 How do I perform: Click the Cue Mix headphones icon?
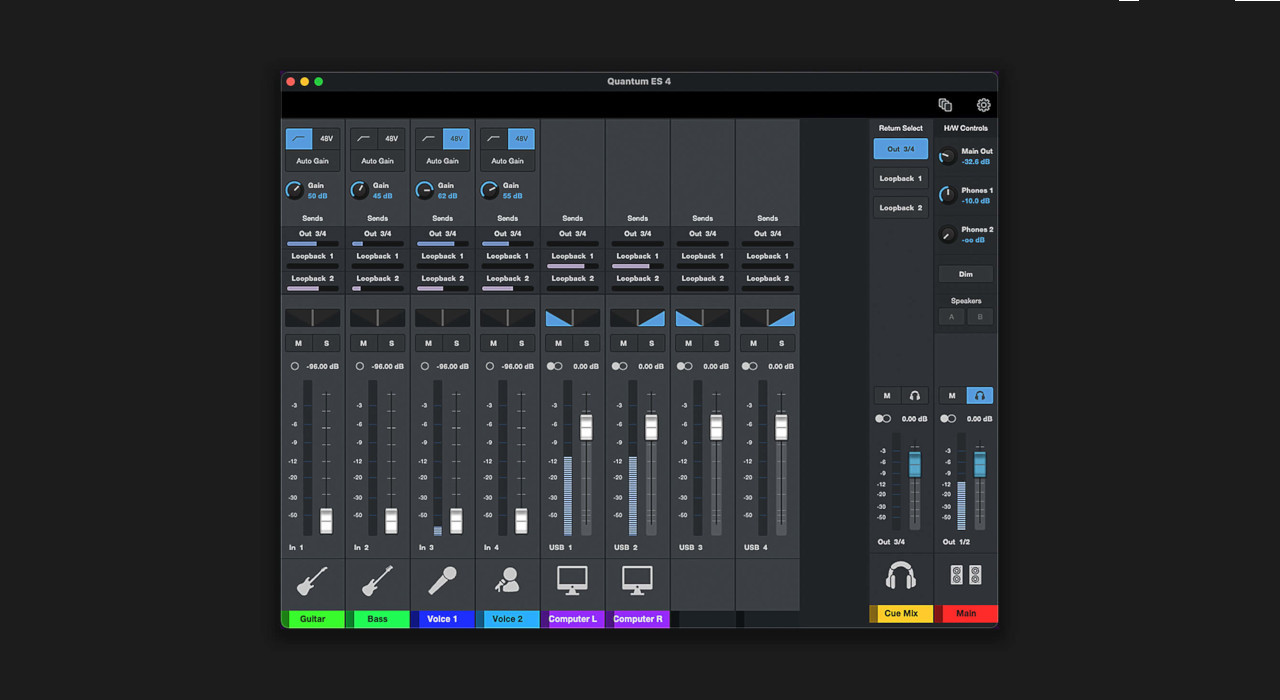901,576
